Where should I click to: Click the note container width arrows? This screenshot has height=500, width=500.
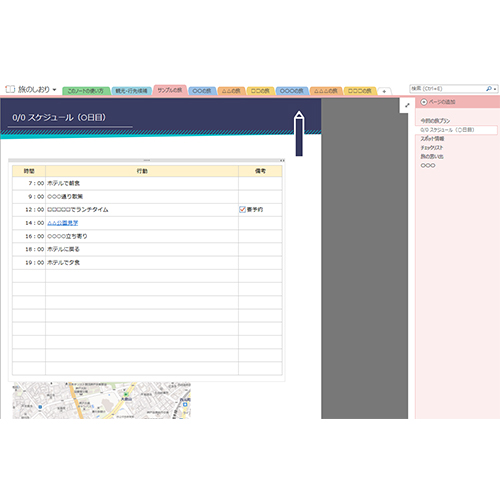tap(282, 160)
